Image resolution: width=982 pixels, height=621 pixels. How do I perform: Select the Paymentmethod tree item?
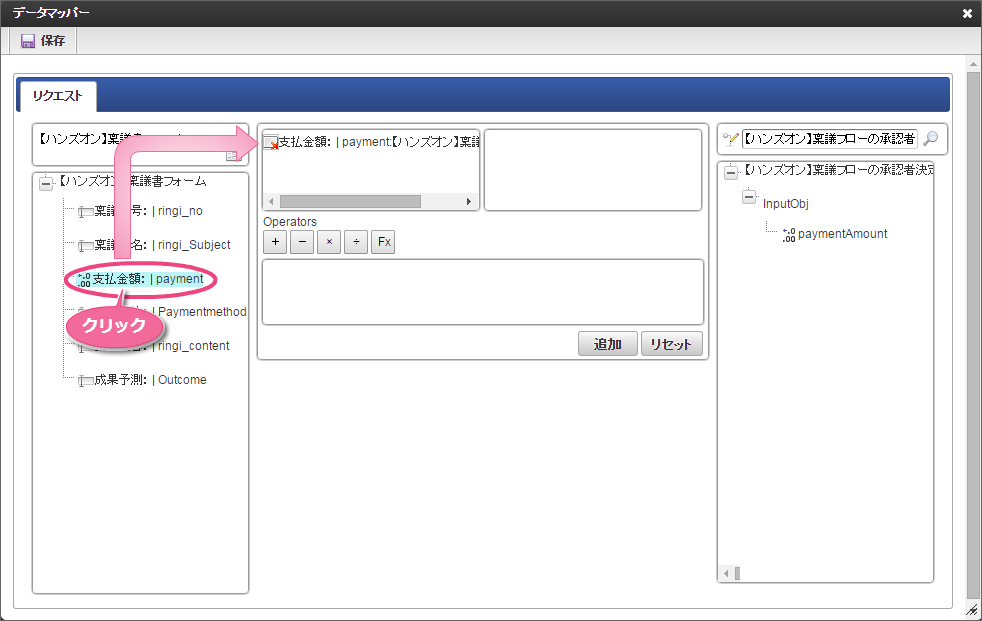pos(202,312)
